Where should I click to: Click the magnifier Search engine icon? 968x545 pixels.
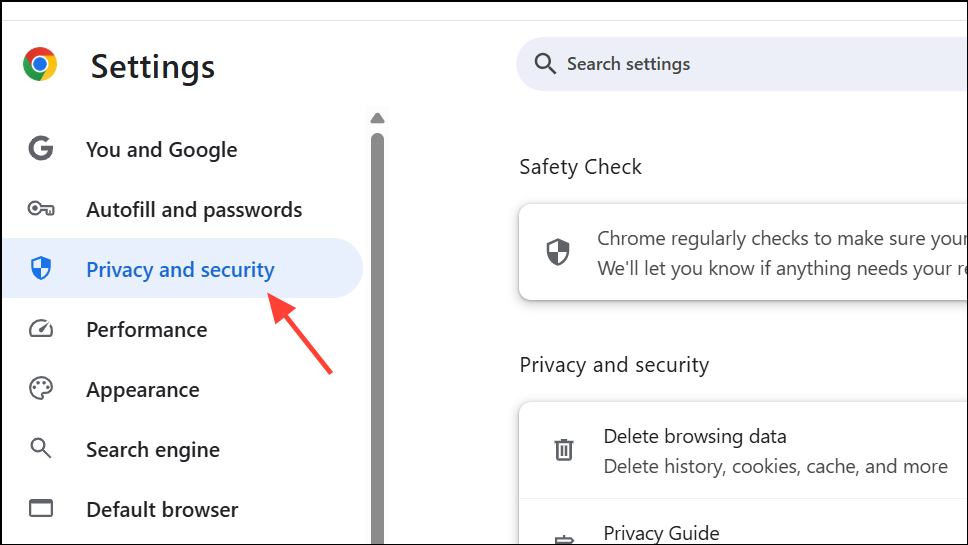point(41,448)
